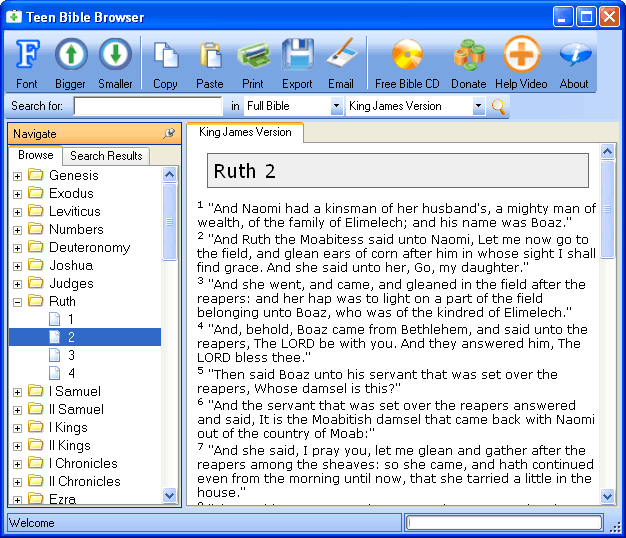Expand the Genesis book tree node

[17, 176]
